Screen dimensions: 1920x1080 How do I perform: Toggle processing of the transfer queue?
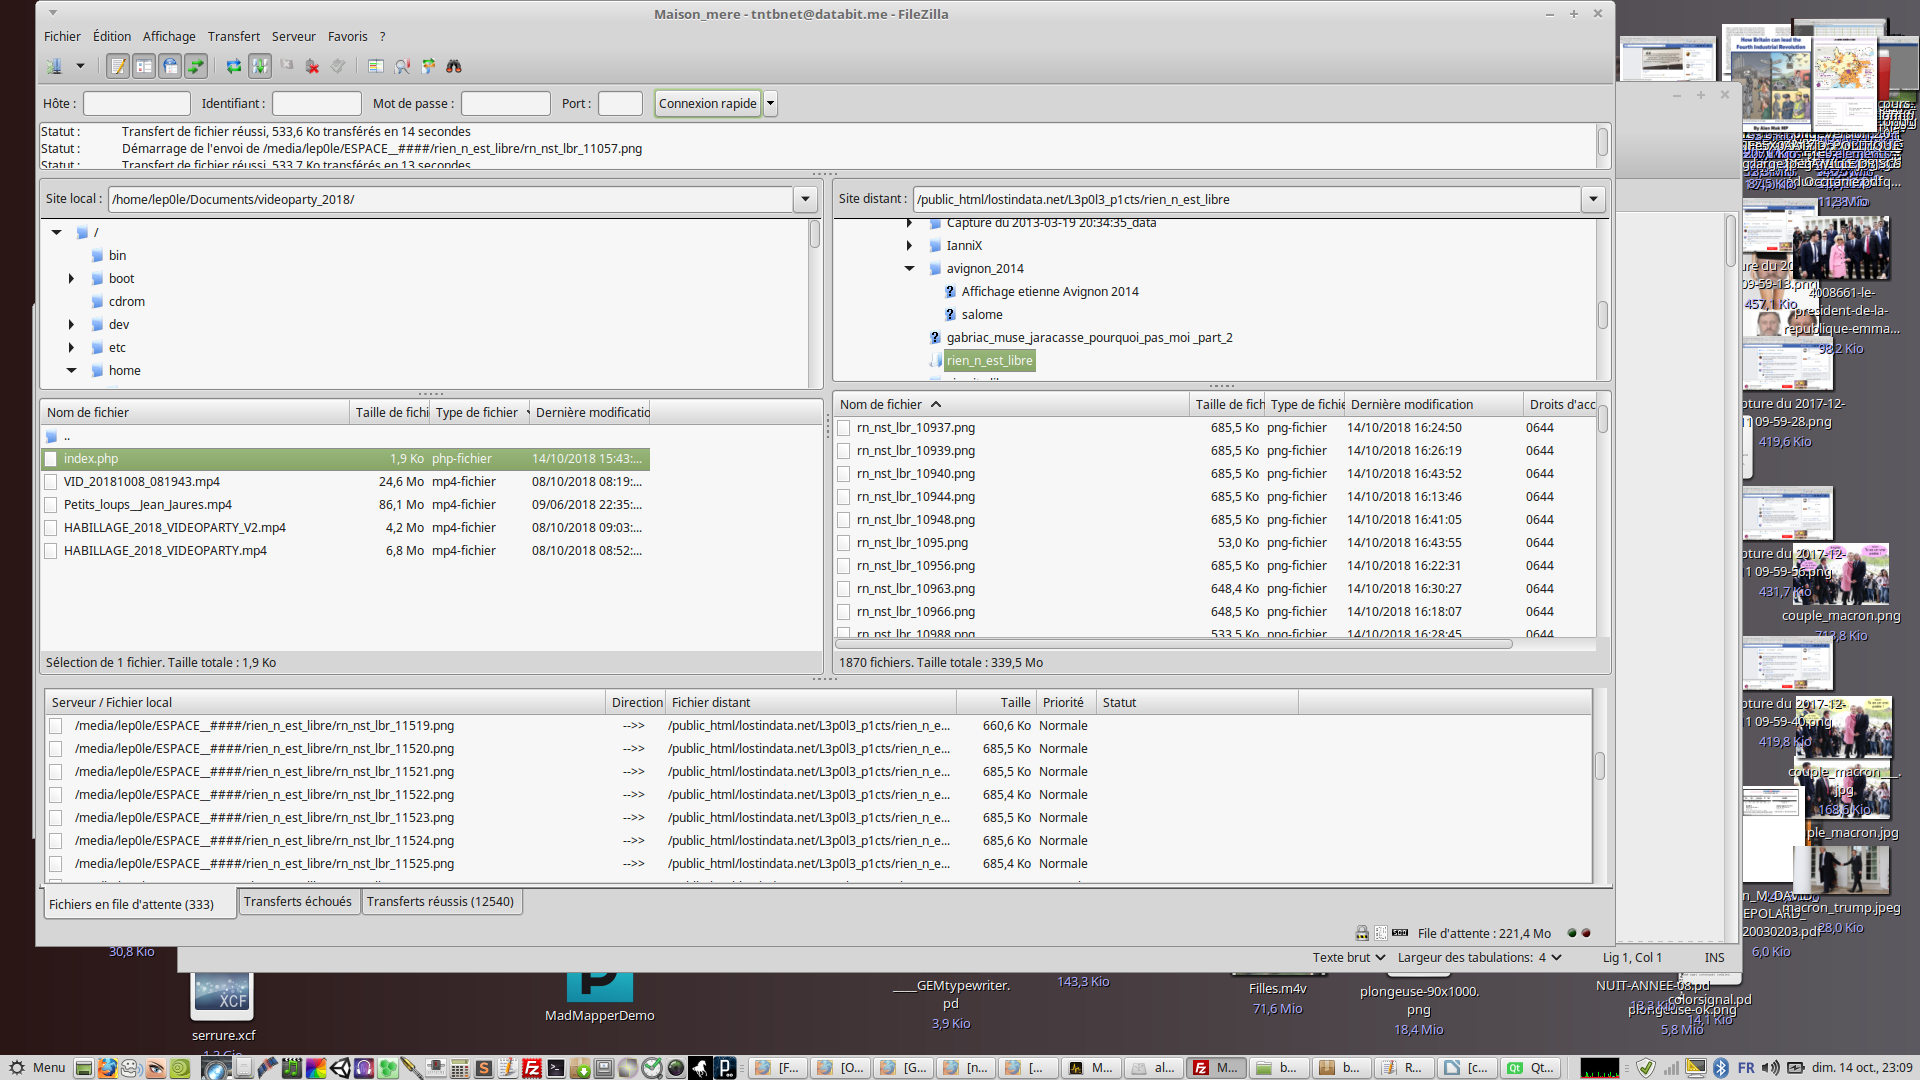coord(260,66)
